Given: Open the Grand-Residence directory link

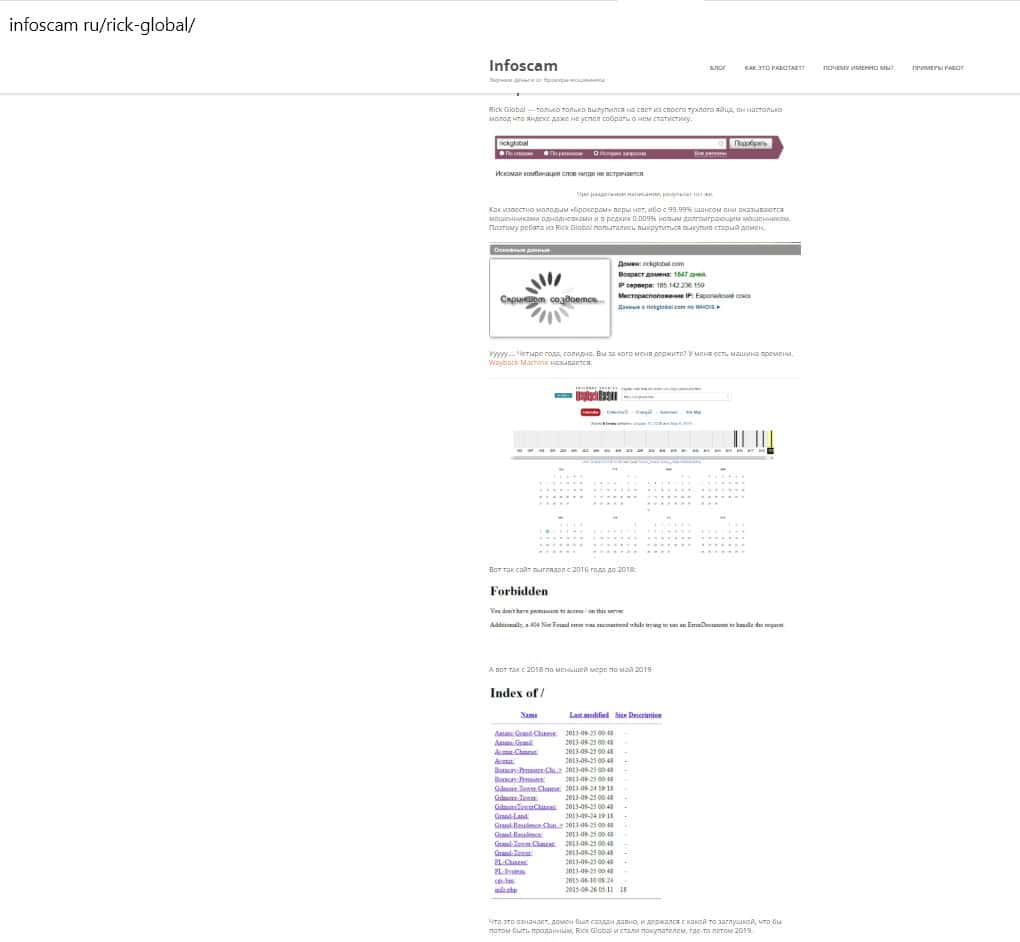Looking at the screenshot, I should [518, 835].
